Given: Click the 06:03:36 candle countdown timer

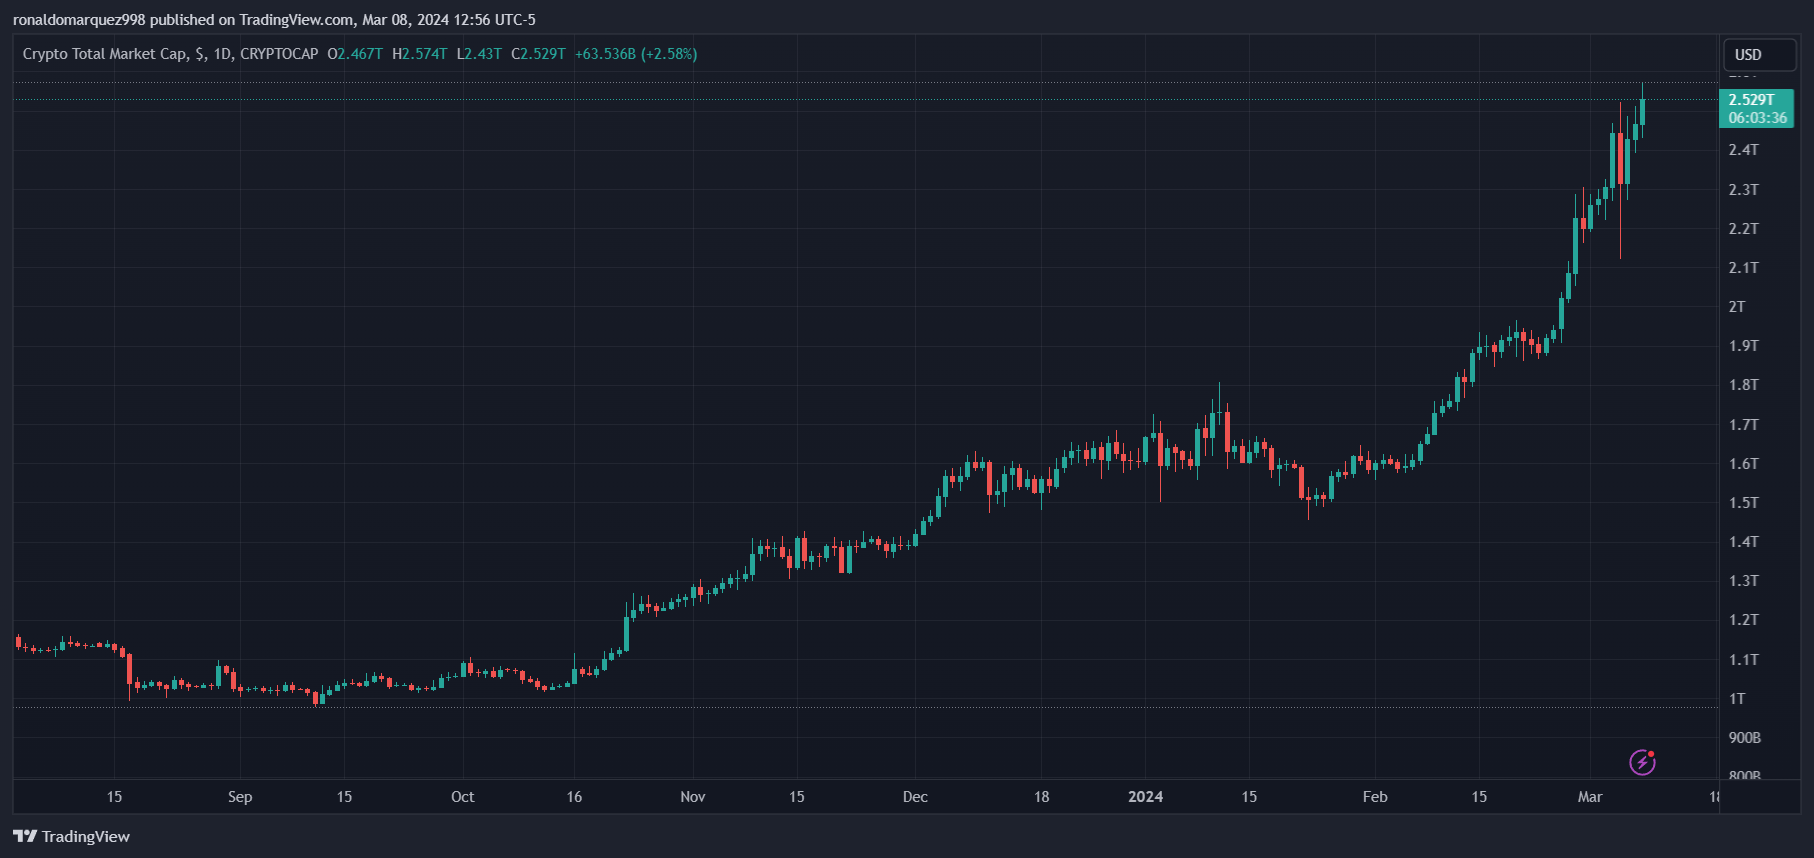Looking at the screenshot, I should point(1757,118).
